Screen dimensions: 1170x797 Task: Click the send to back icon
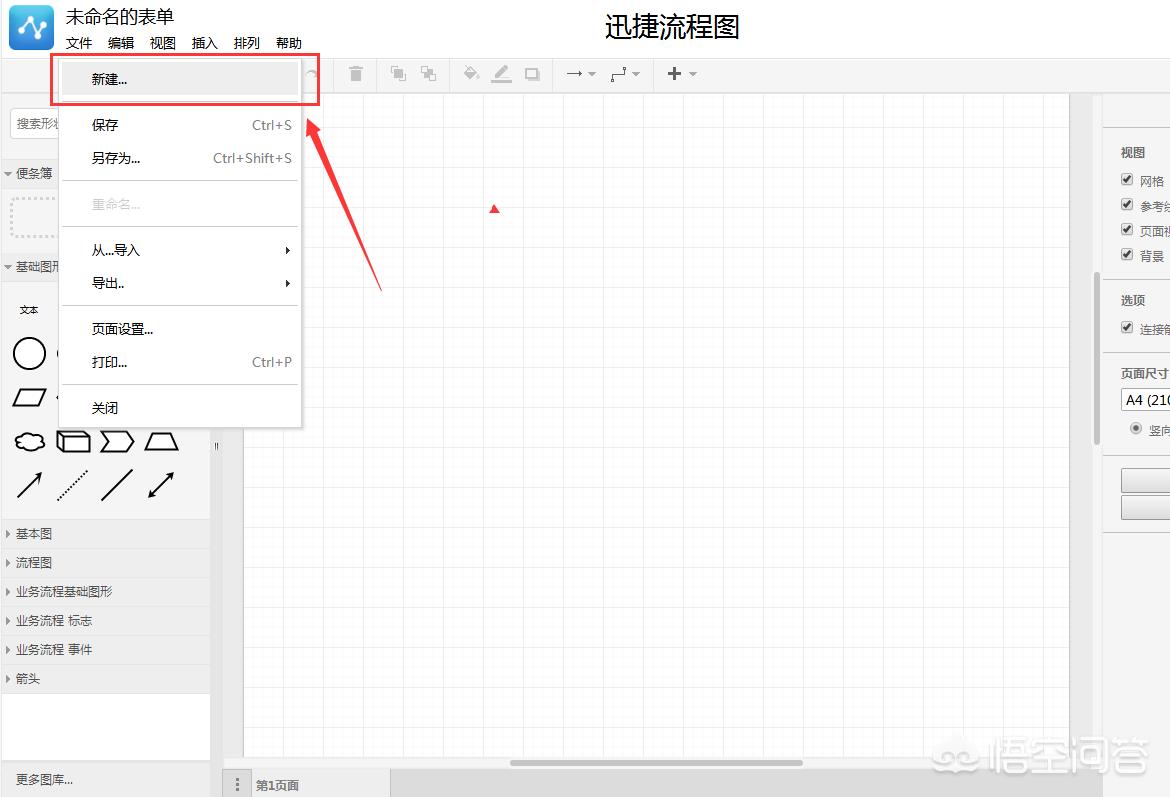(428, 73)
